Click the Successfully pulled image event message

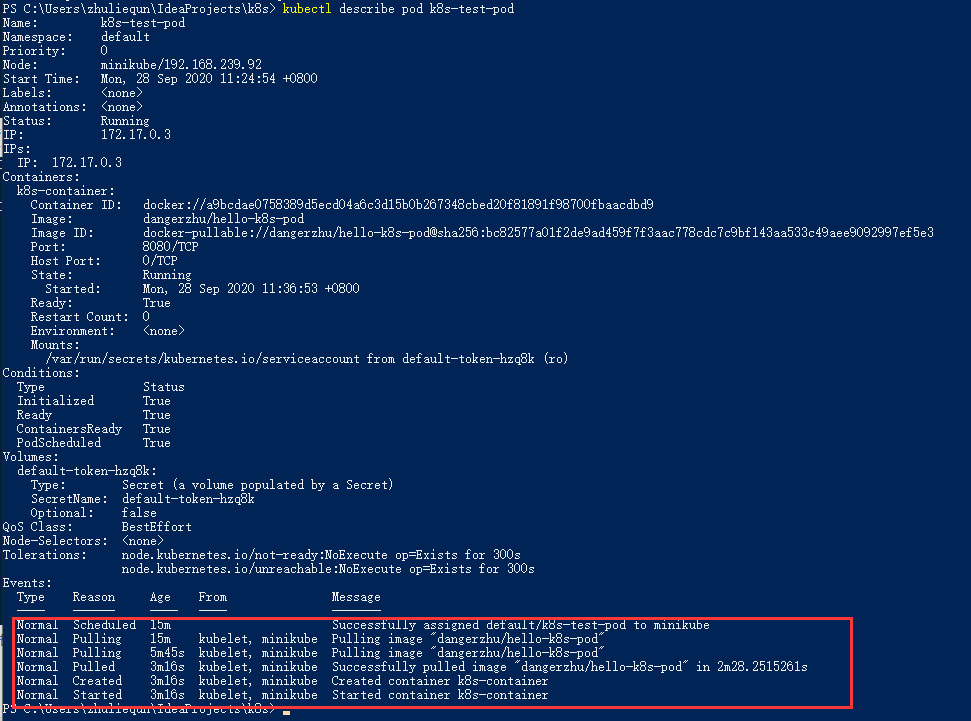click(x=569, y=667)
